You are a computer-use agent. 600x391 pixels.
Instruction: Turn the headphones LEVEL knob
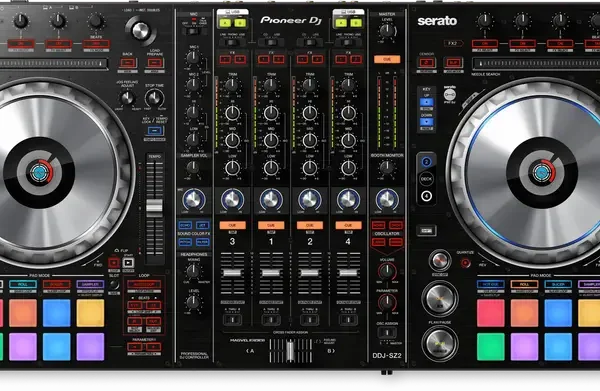(x=193, y=302)
